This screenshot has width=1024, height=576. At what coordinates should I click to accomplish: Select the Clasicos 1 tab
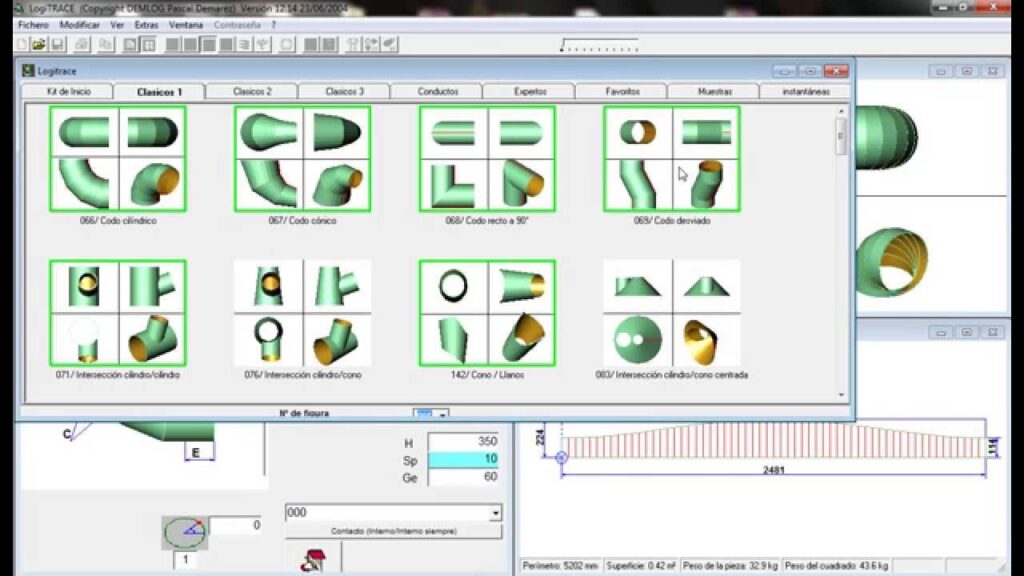click(x=159, y=92)
